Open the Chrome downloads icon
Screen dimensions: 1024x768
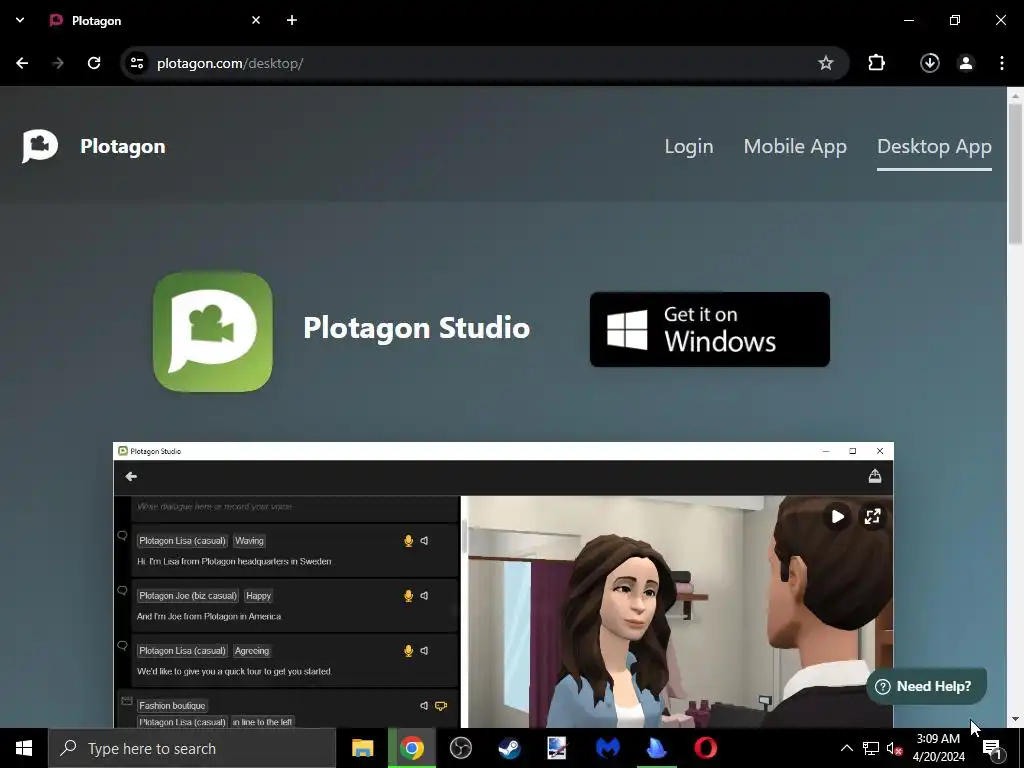click(x=929, y=63)
